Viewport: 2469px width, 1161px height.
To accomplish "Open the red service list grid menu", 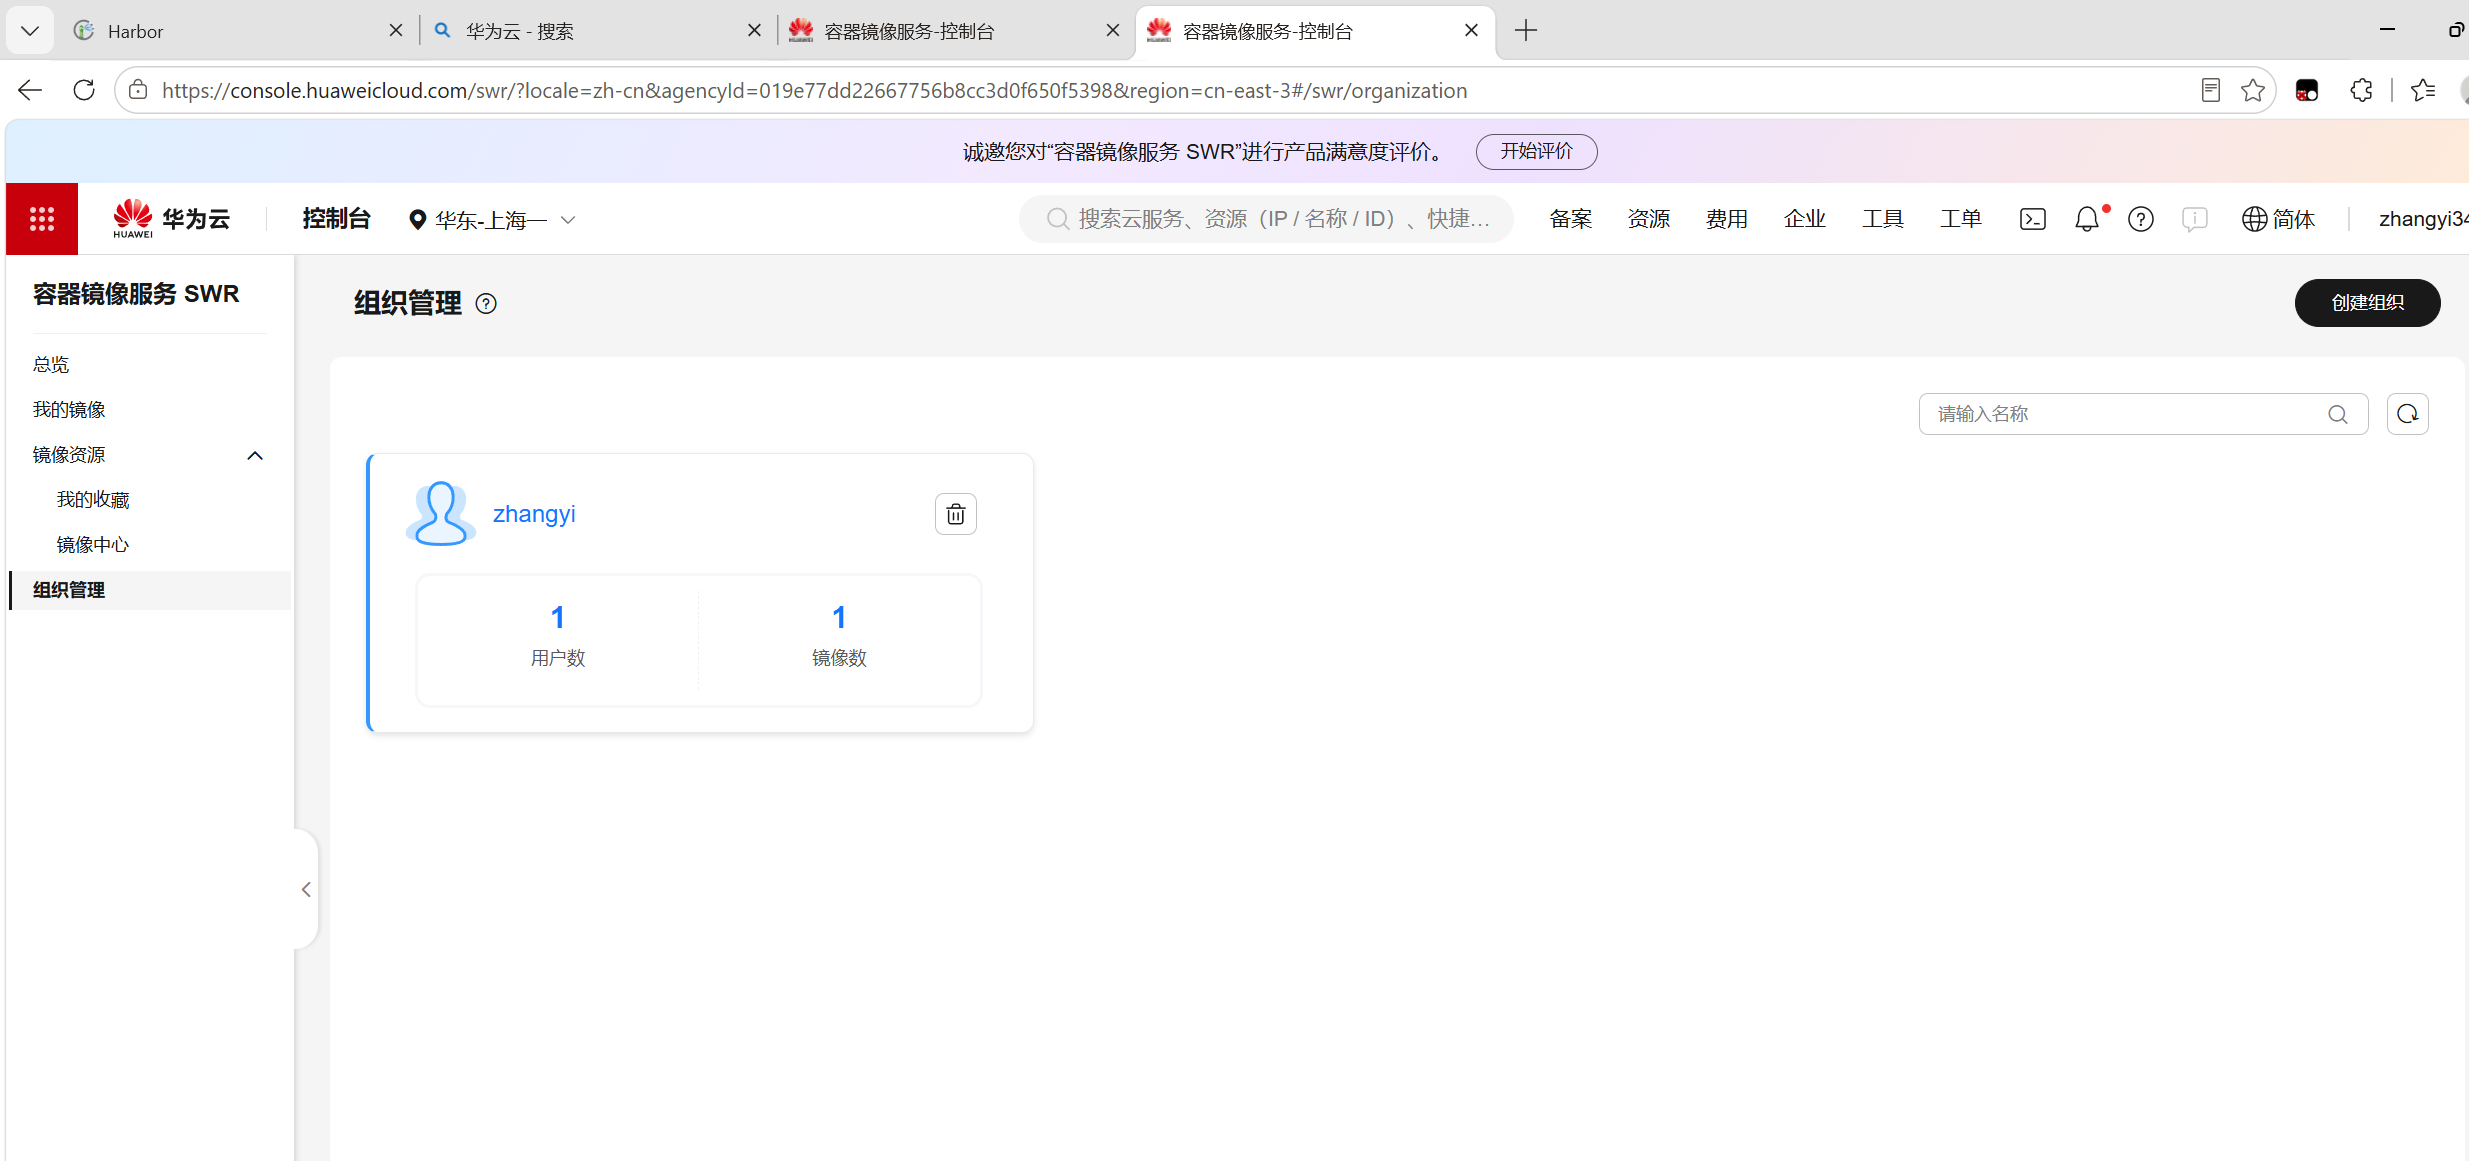I will 42,219.
